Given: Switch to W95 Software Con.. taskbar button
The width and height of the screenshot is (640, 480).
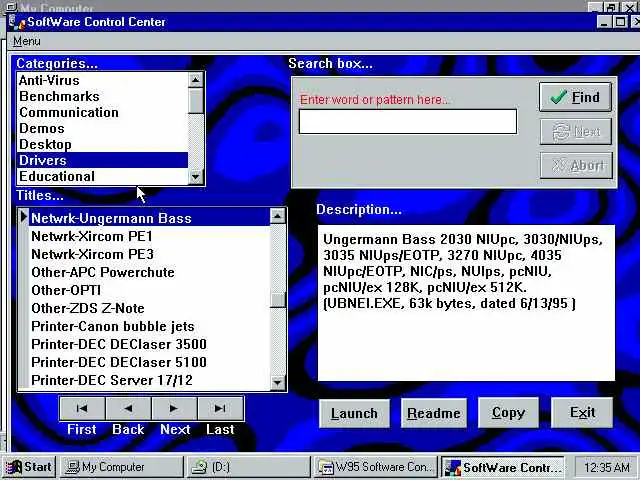Looking at the screenshot, I should 375,467.
